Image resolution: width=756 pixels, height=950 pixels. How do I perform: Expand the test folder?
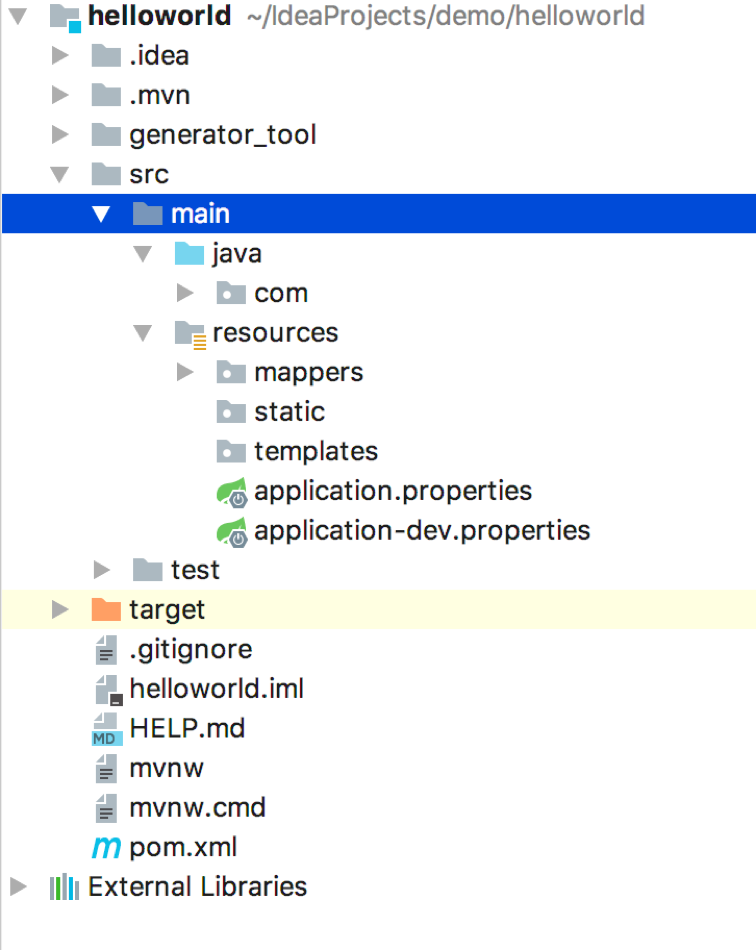(101, 570)
